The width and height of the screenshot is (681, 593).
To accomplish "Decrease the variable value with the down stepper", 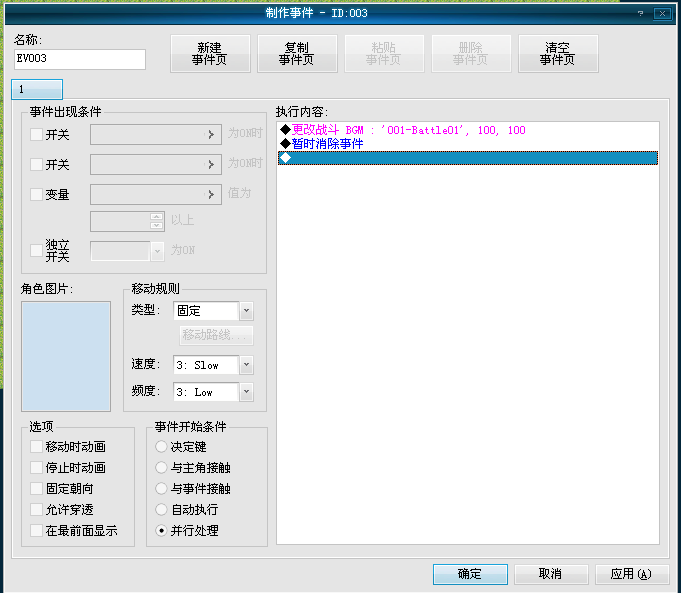I will click(156, 225).
